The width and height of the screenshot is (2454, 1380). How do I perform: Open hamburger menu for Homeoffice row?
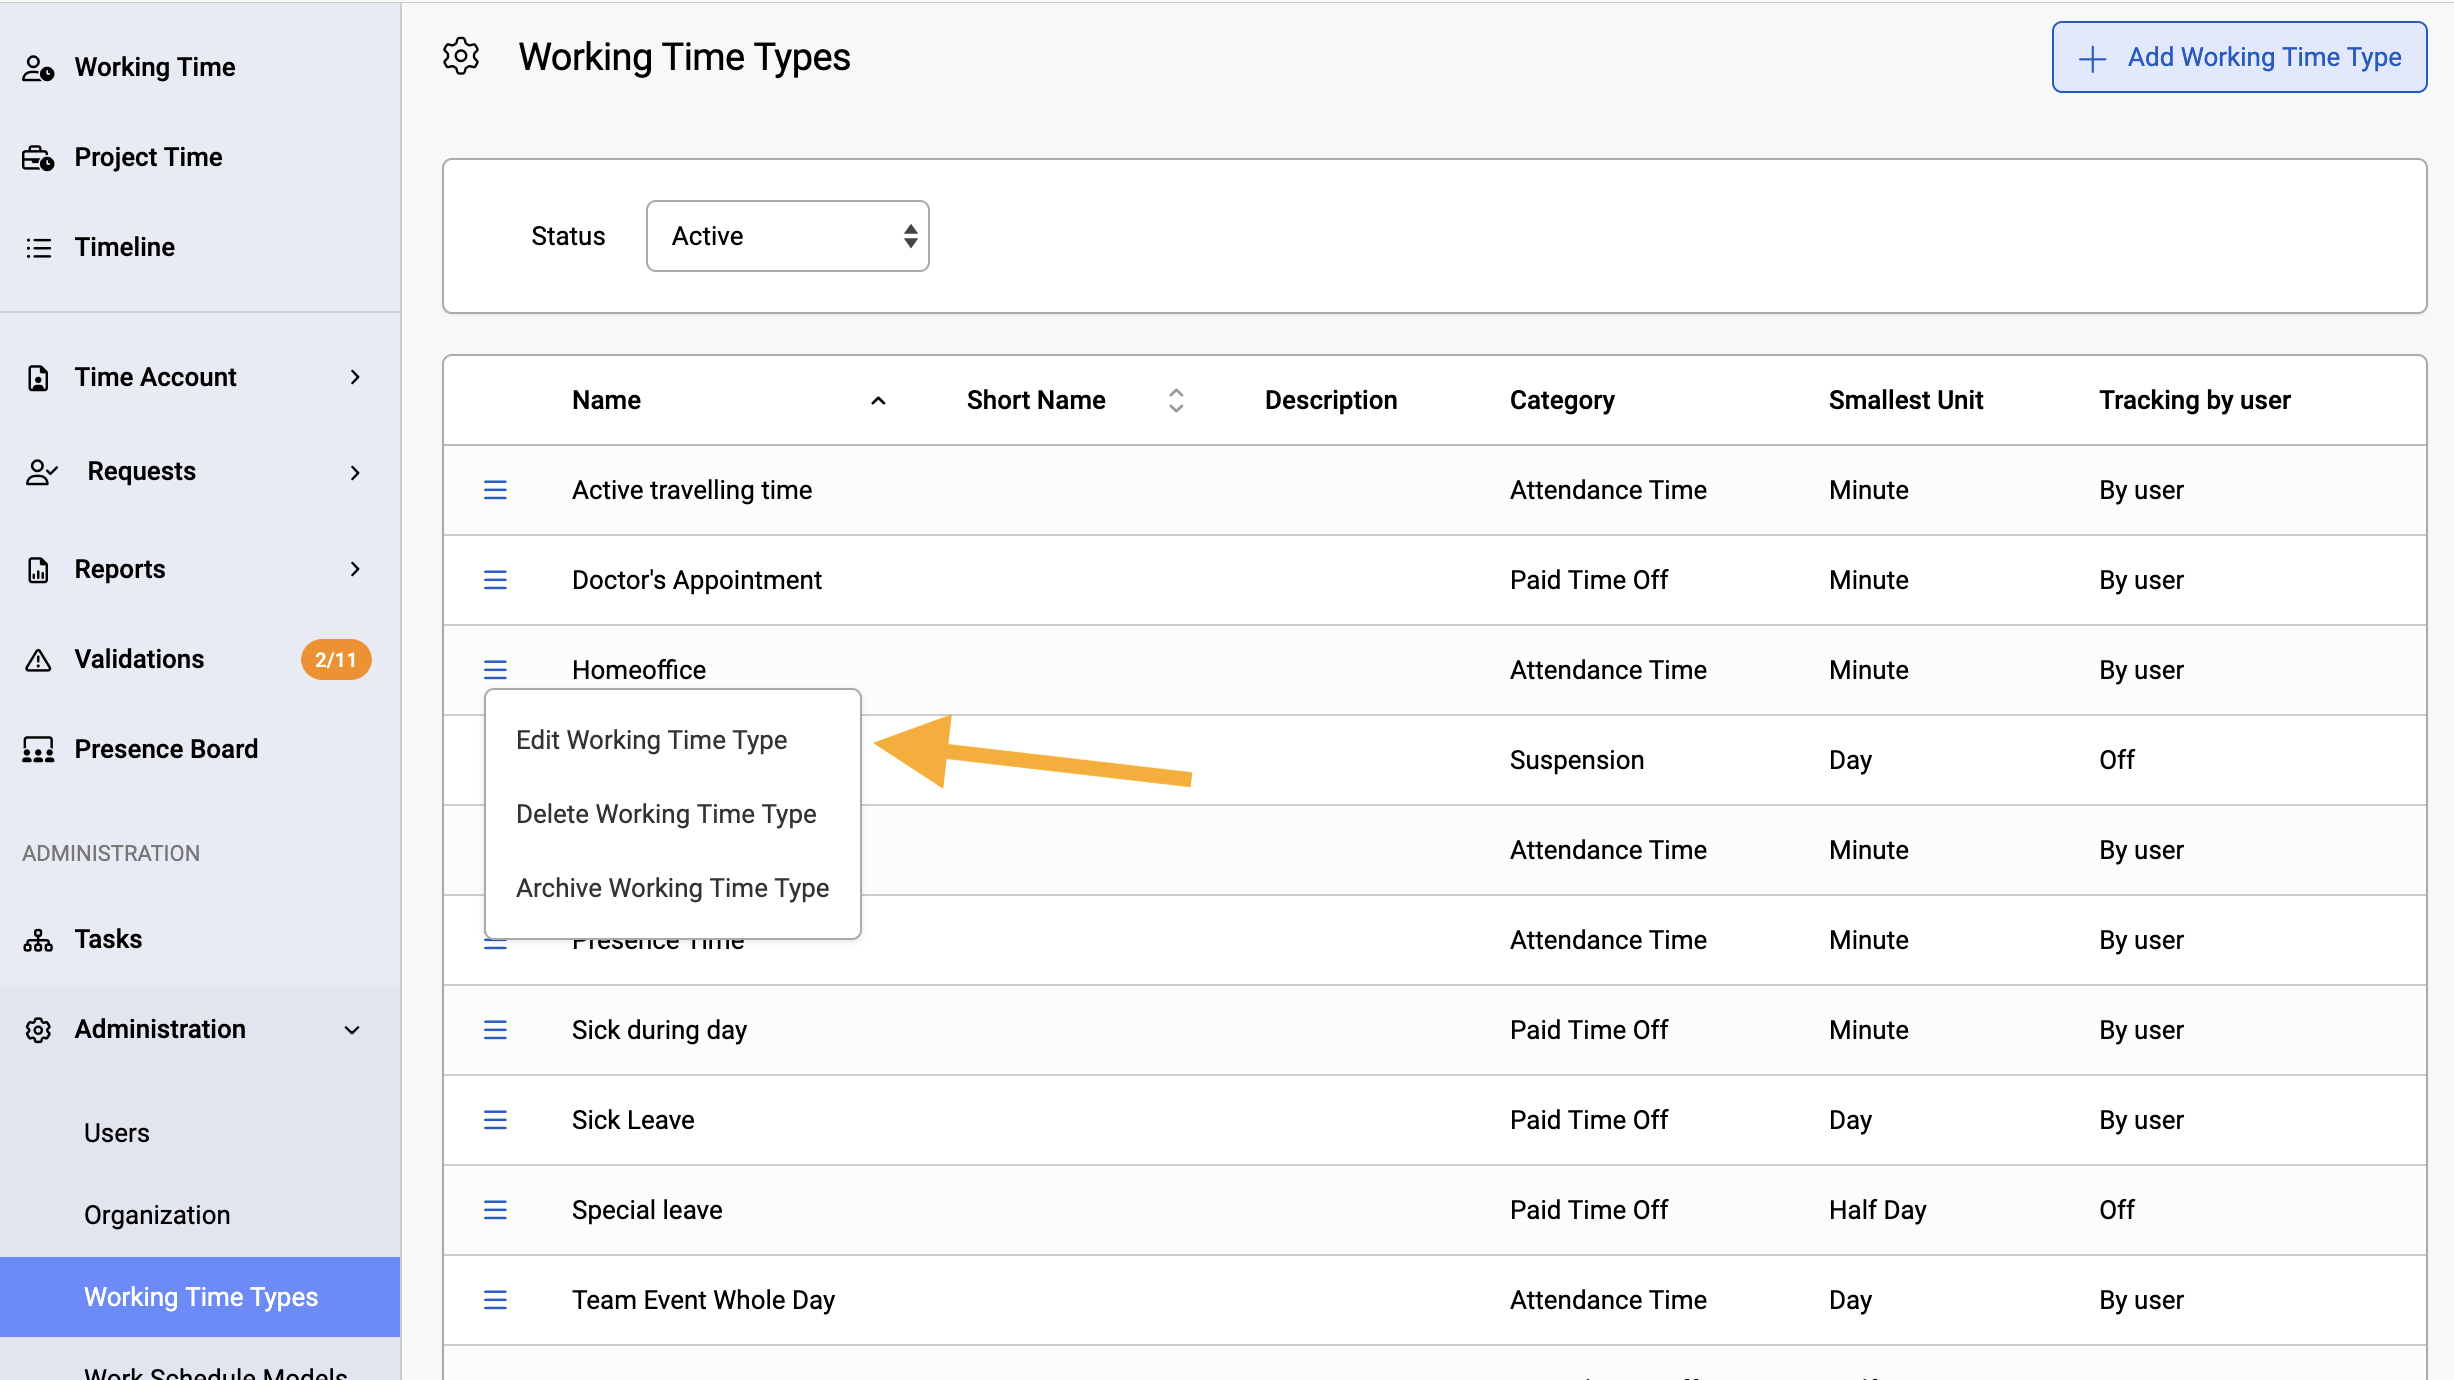[x=495, y=670]
